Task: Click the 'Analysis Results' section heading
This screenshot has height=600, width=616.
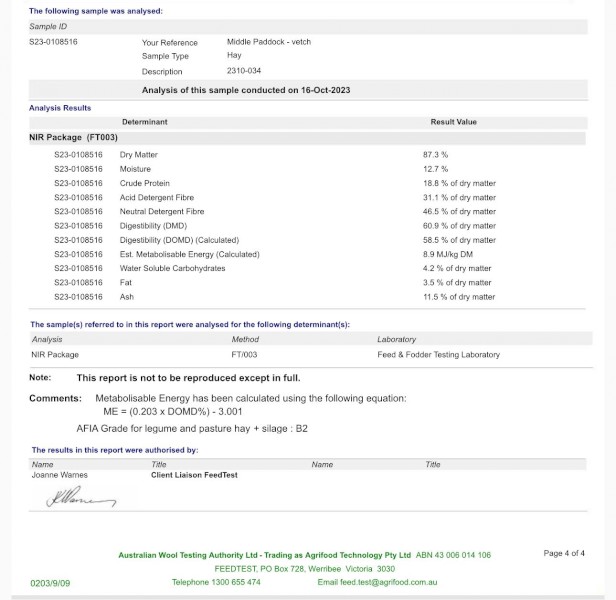Action: [60, 108]
